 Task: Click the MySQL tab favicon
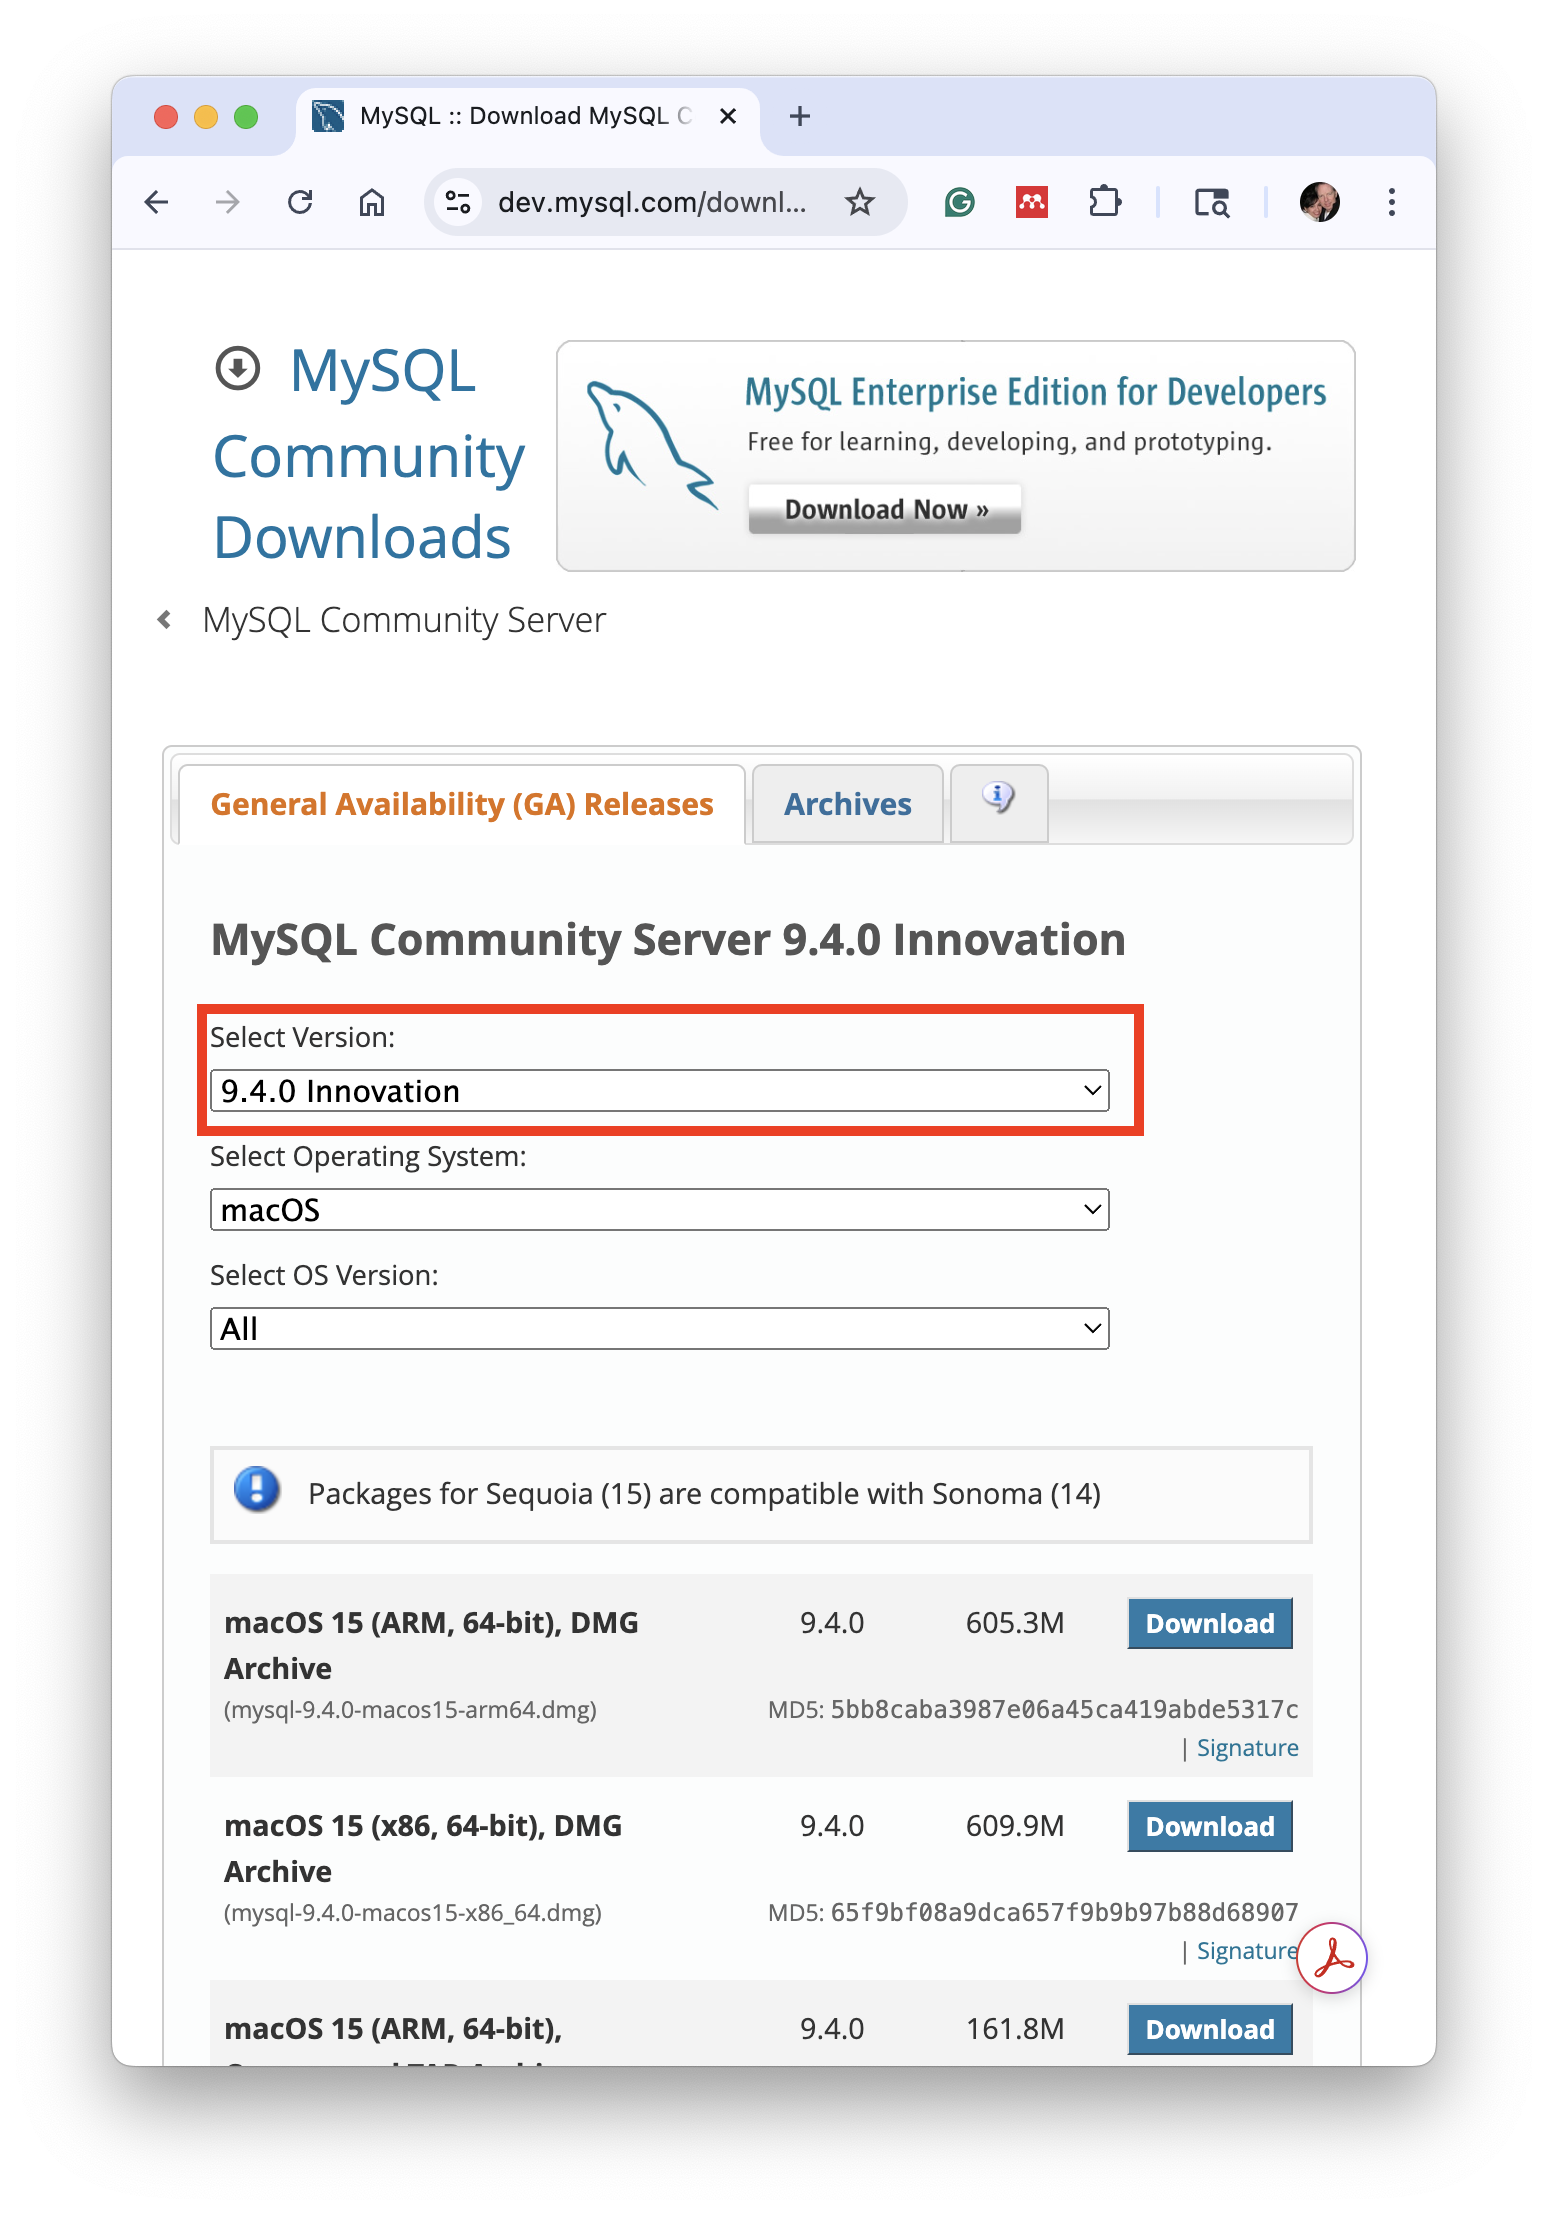tap(328, 116)
